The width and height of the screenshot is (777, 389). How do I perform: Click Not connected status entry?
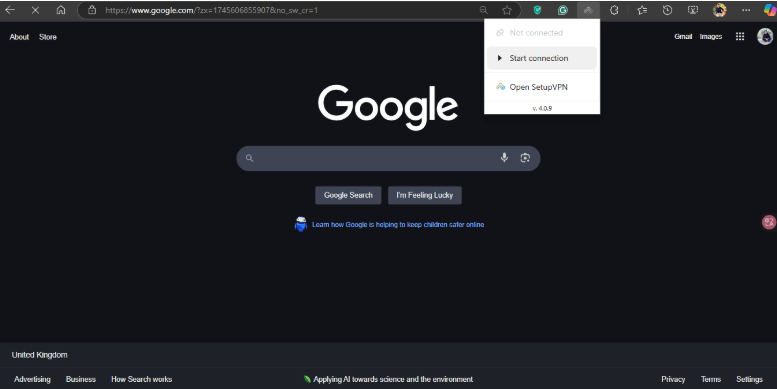(542, 33)
